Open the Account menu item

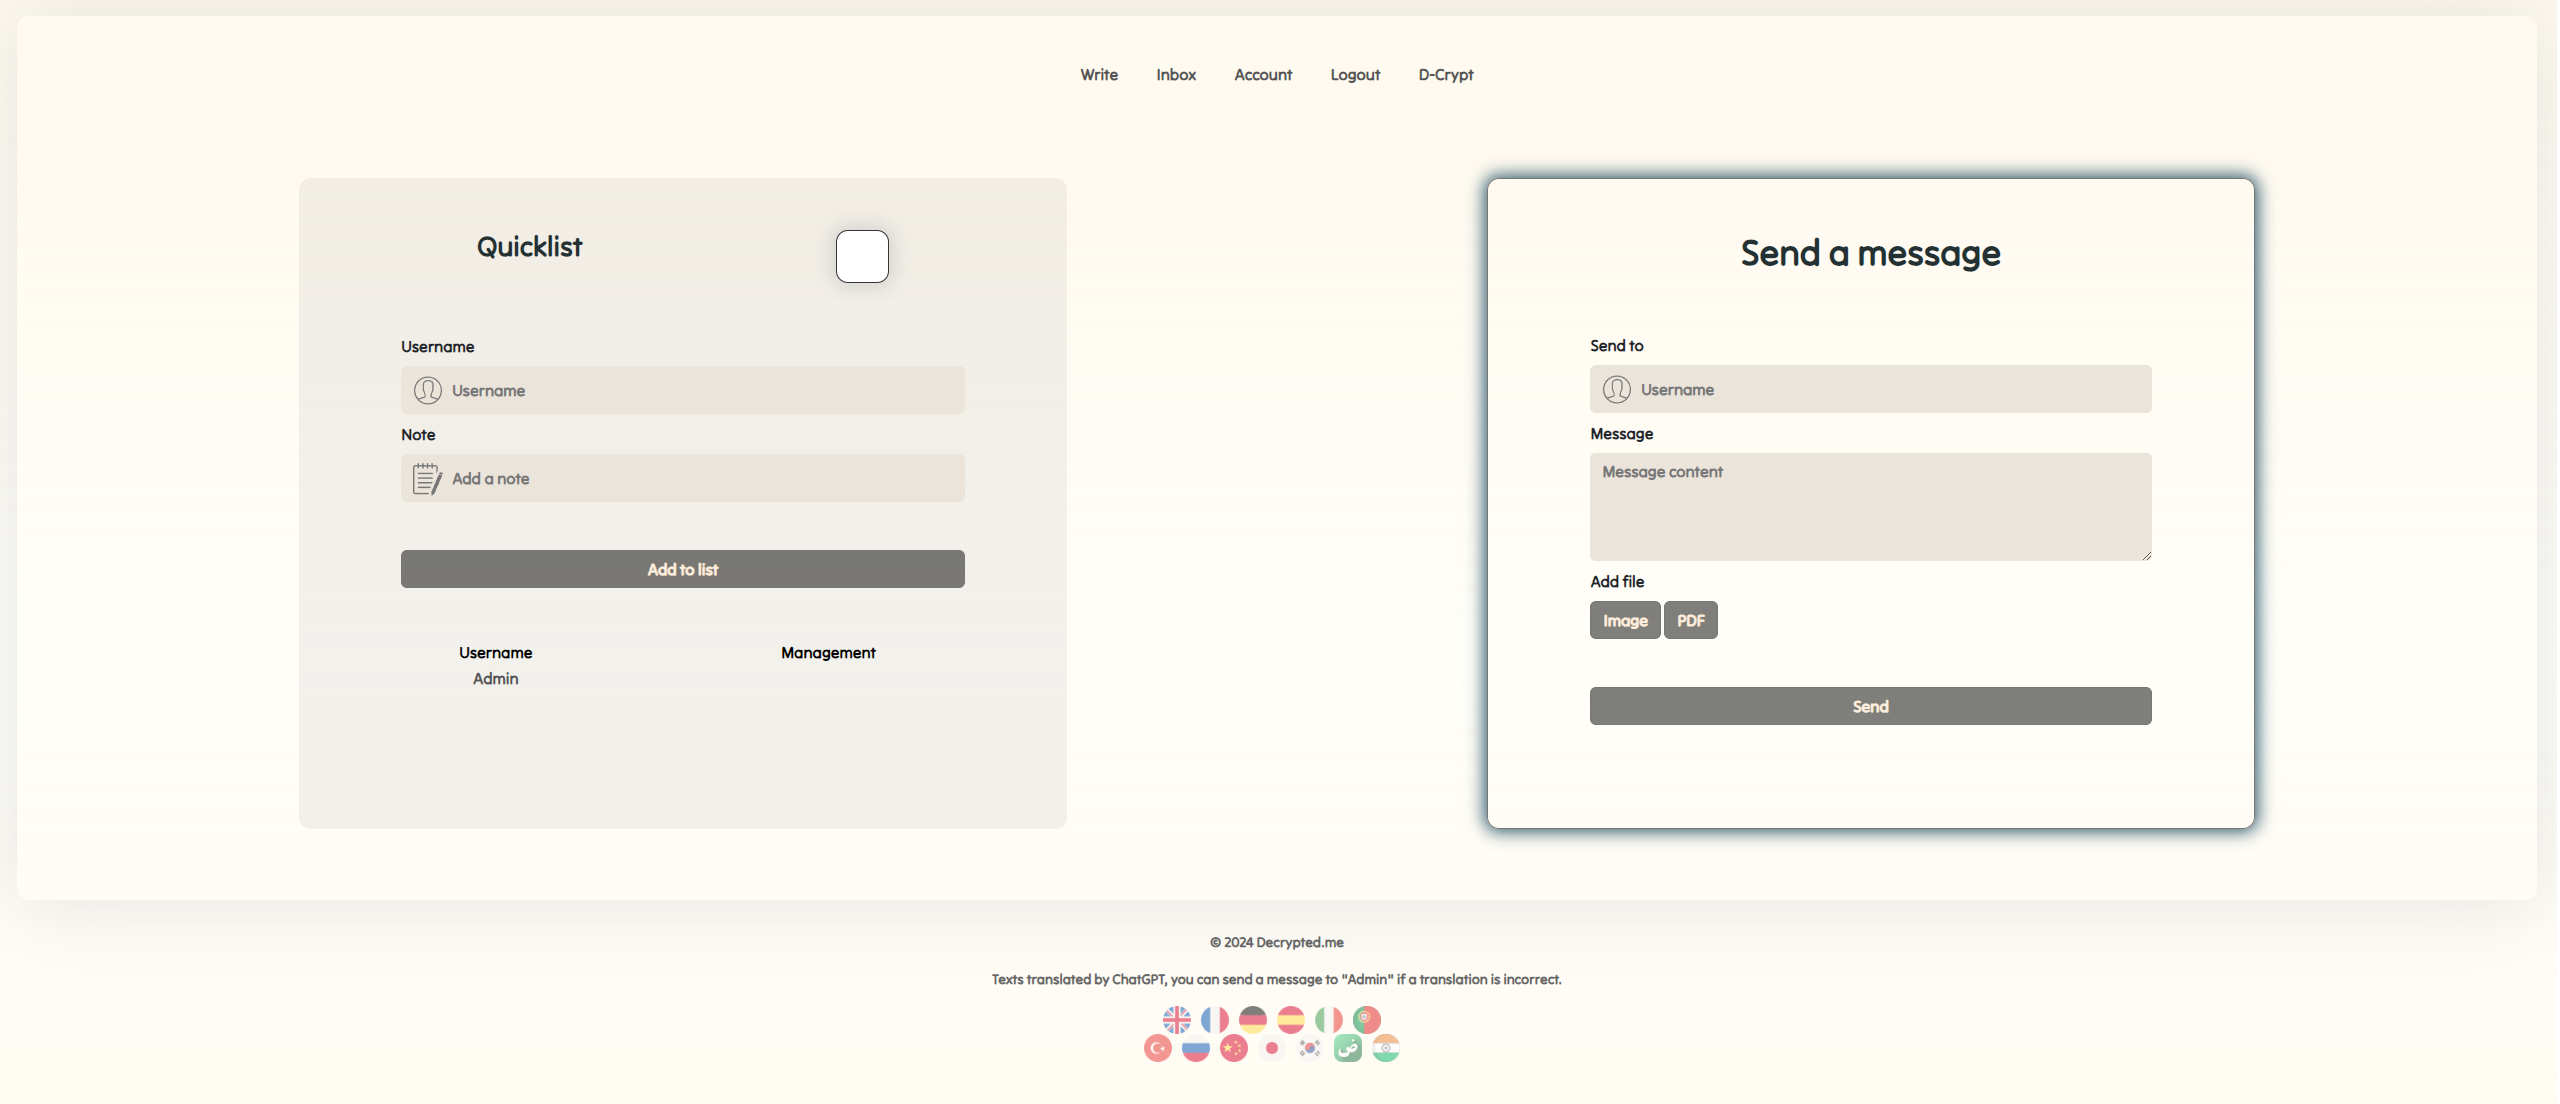pos(1264,73)
